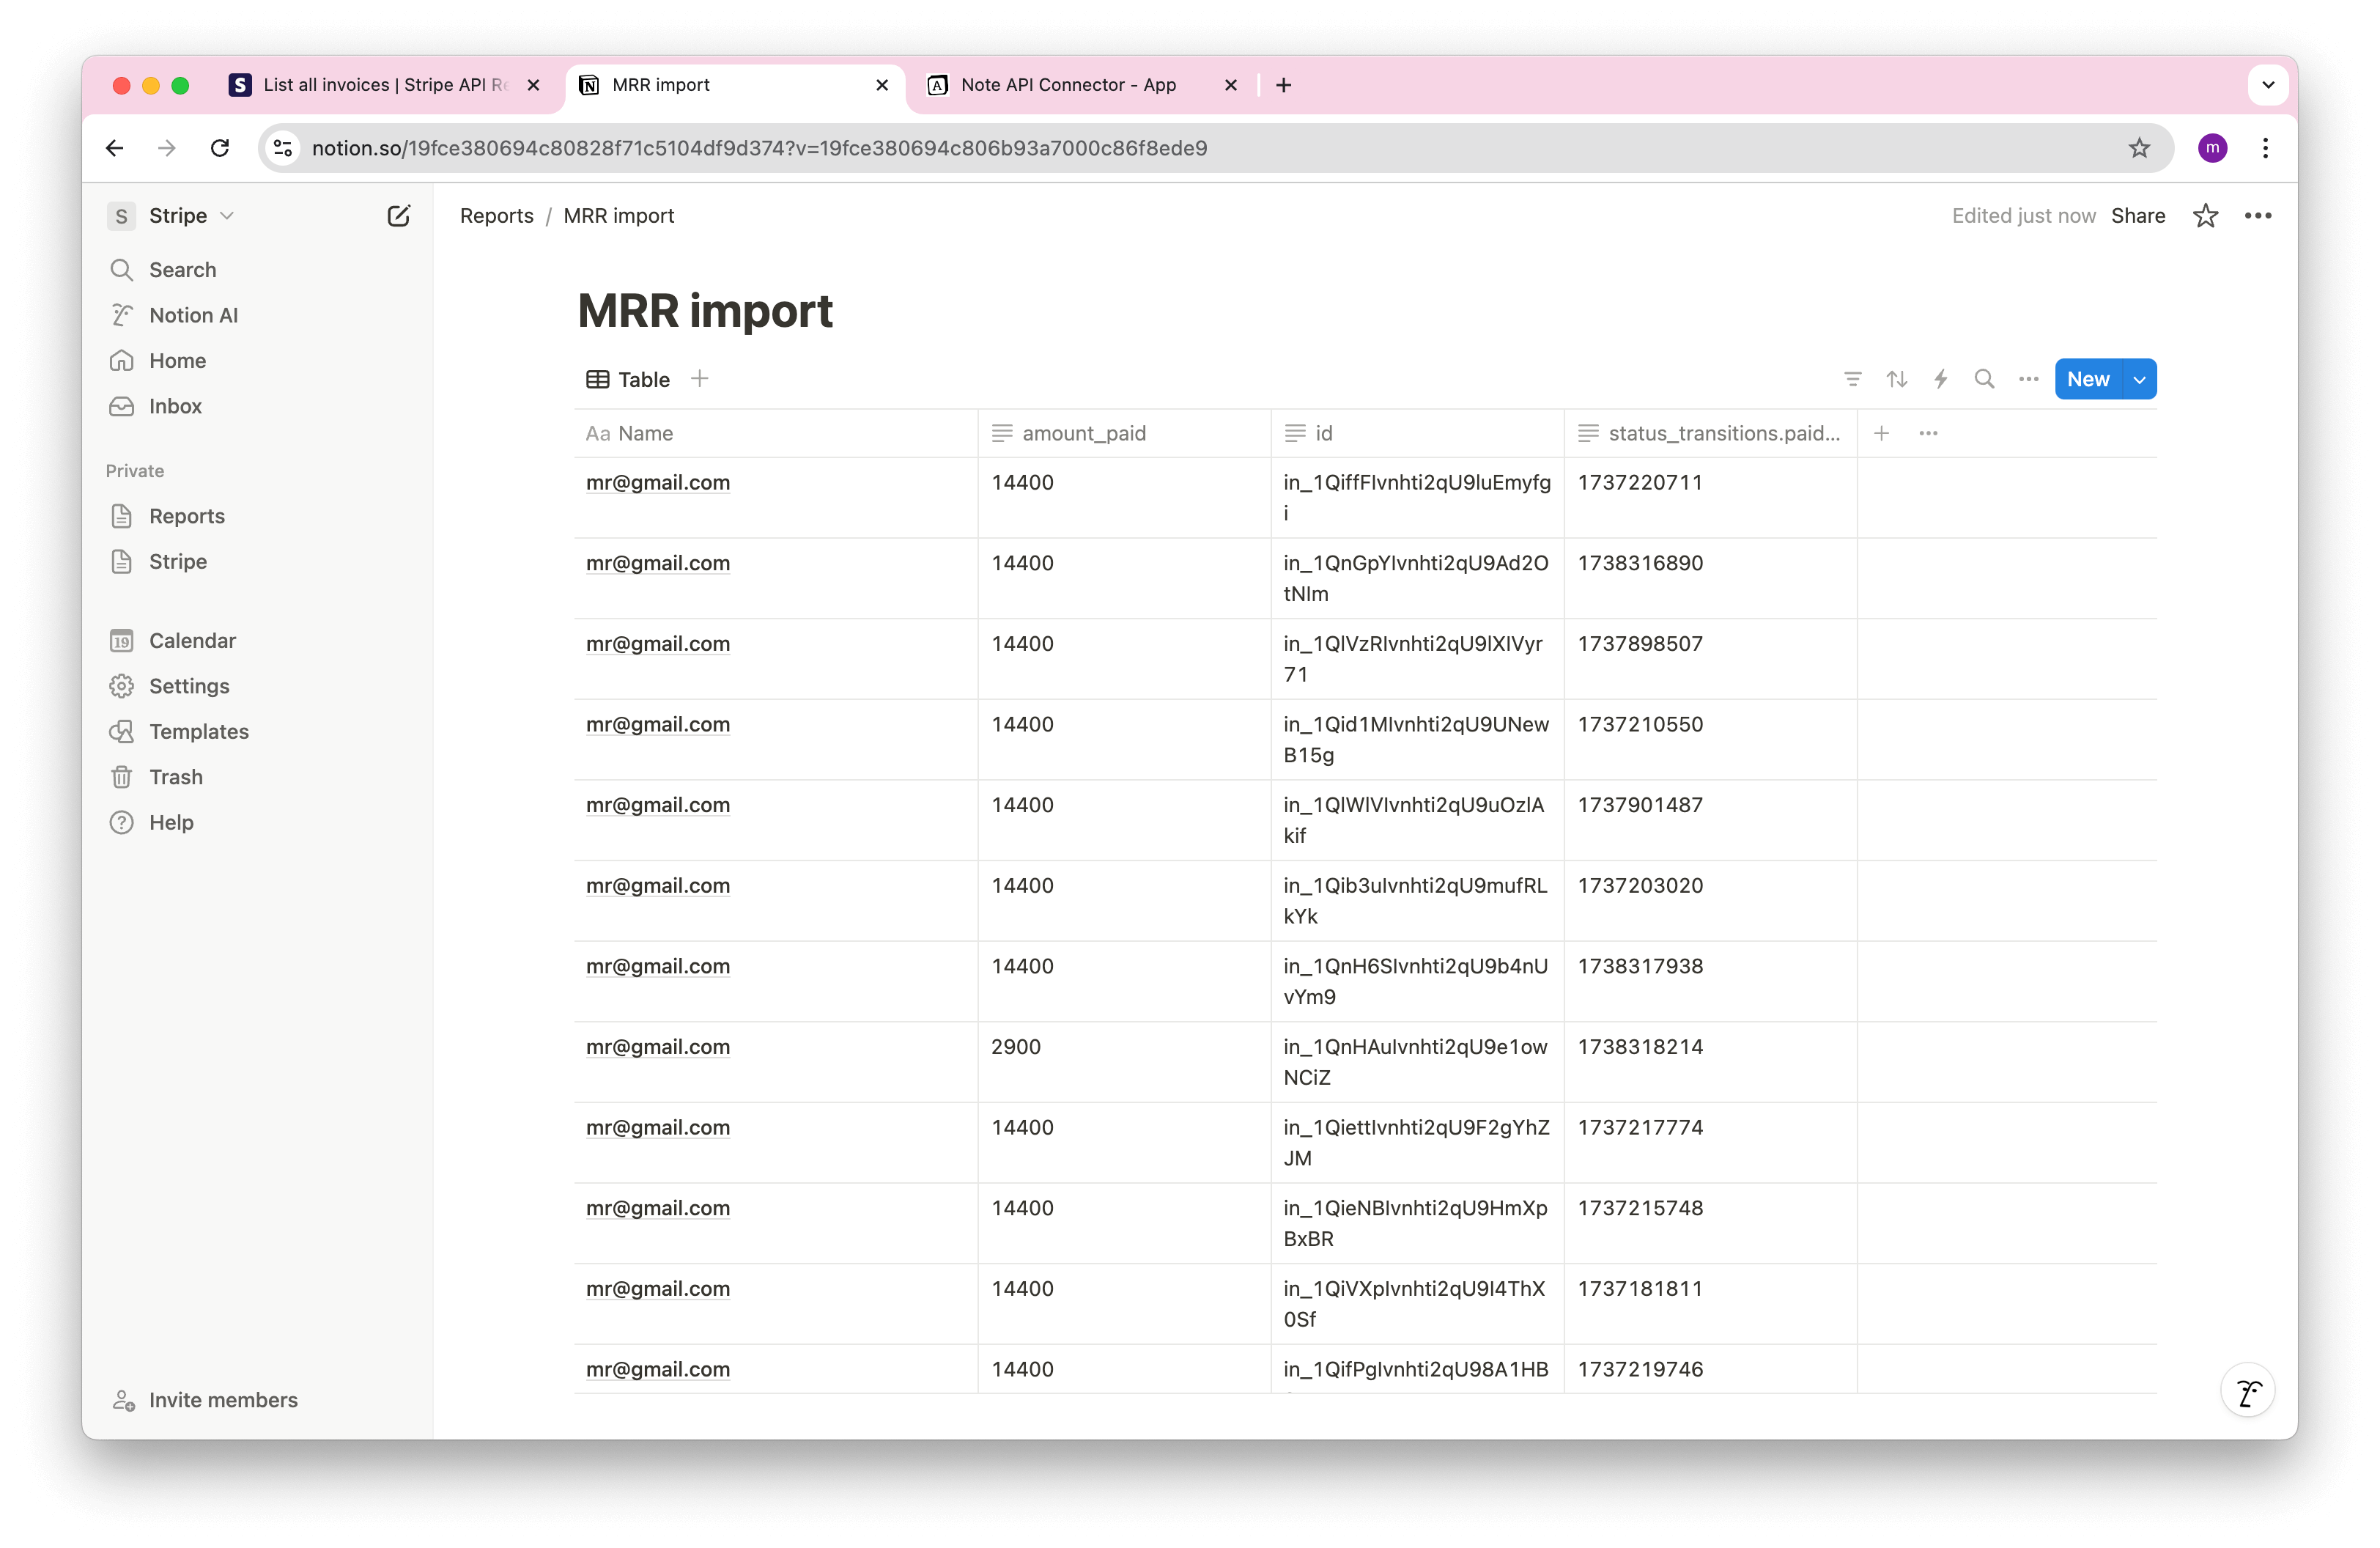Click timestamp cell 1737220711
The height and width of the screenshot is (1548, 2380).
(x=1710, y=498)
